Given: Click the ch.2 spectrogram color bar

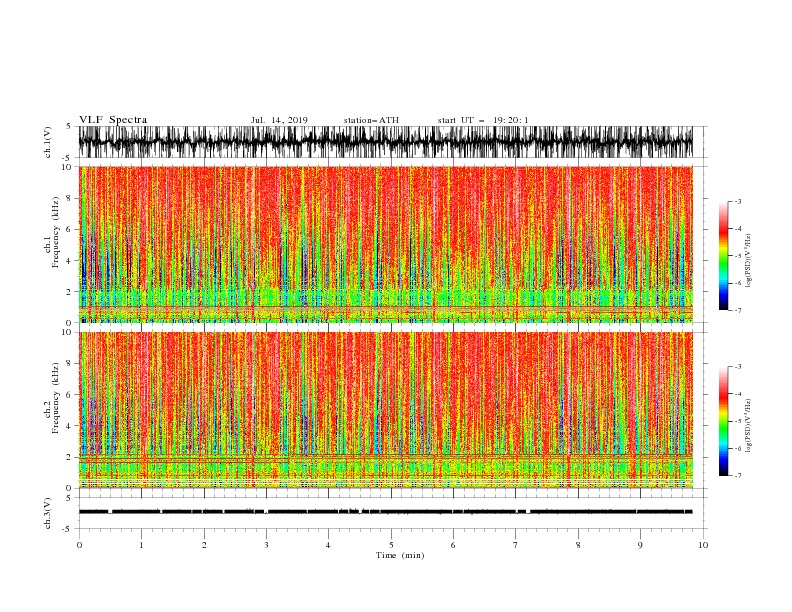Looking at the screenshot, I should point(723,421).
